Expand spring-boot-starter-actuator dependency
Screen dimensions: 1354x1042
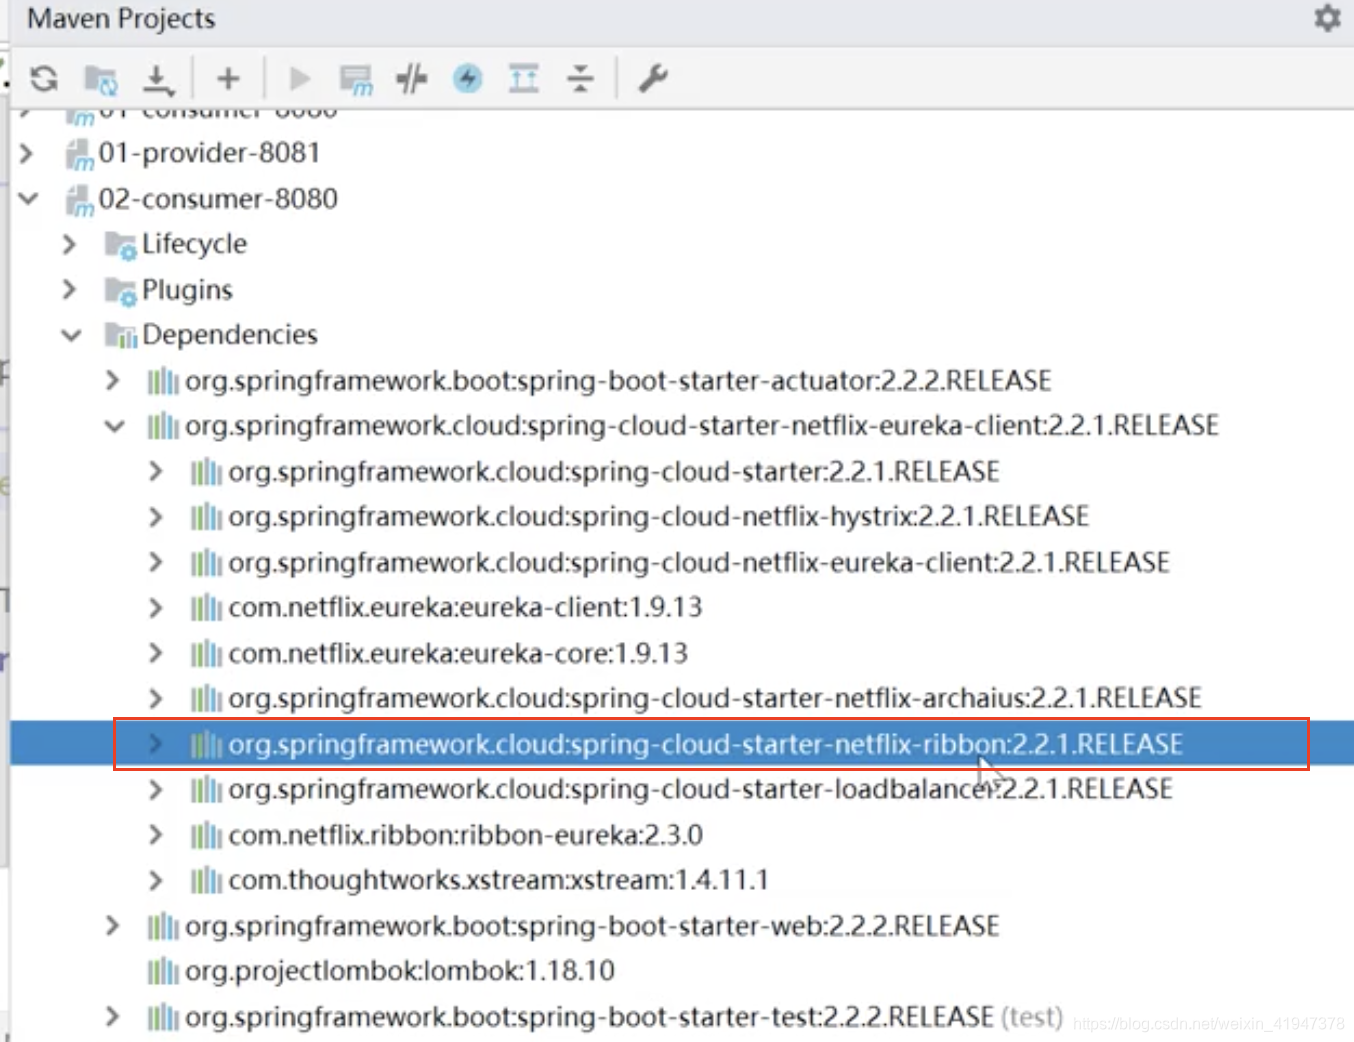tap(112, 380)
